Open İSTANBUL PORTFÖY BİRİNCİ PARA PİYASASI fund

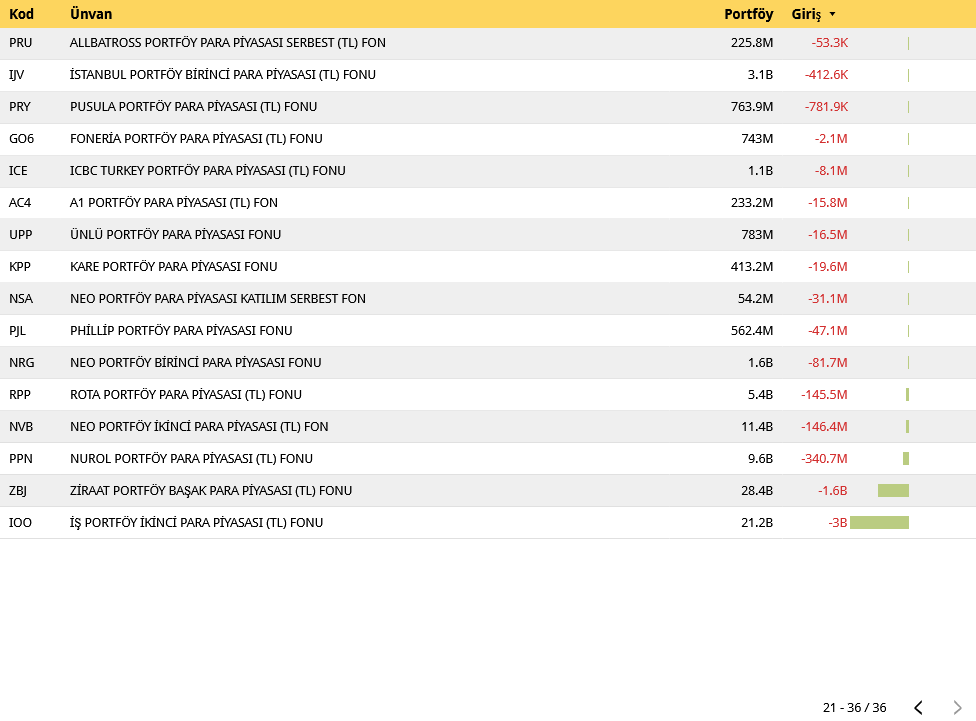[223, 75]
